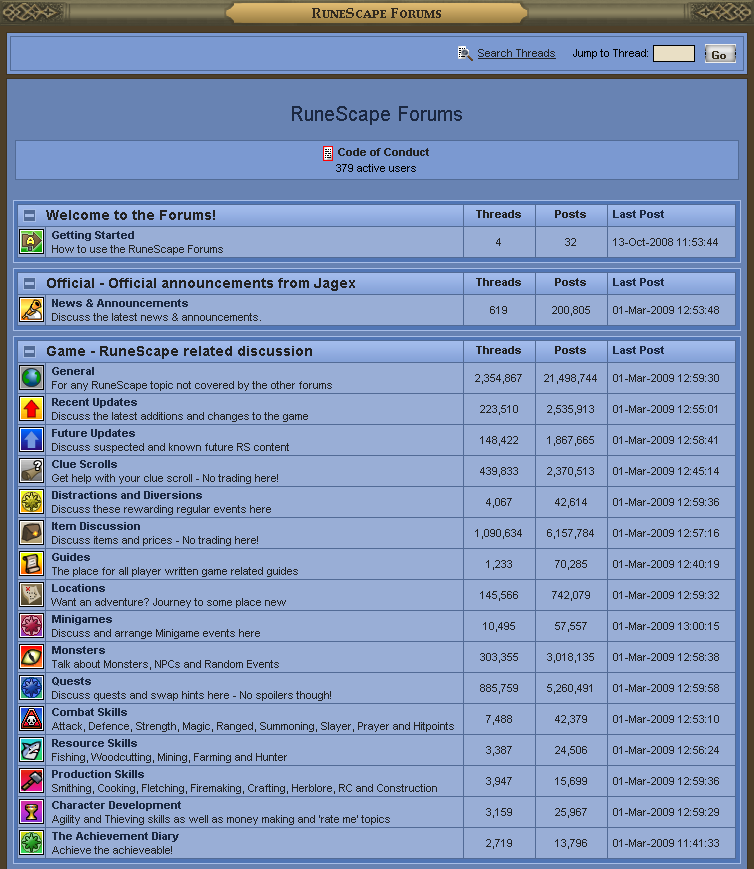The height and width of the screenshot is (869, 754).
Task: Click the Future Updates blue arrow icon
Action: click(x=32, y=440)
